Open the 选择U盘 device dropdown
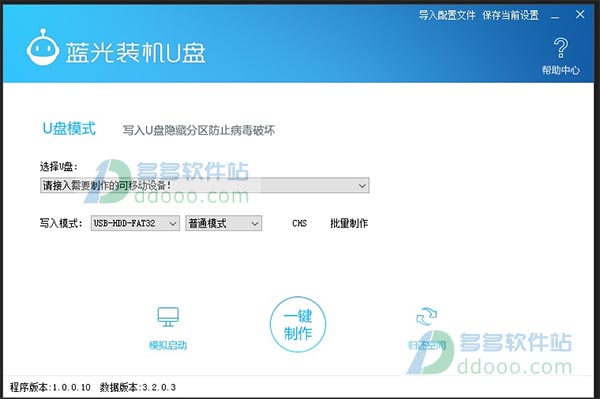The width and height of the screenshot is (600, 399). pos(205,186)
